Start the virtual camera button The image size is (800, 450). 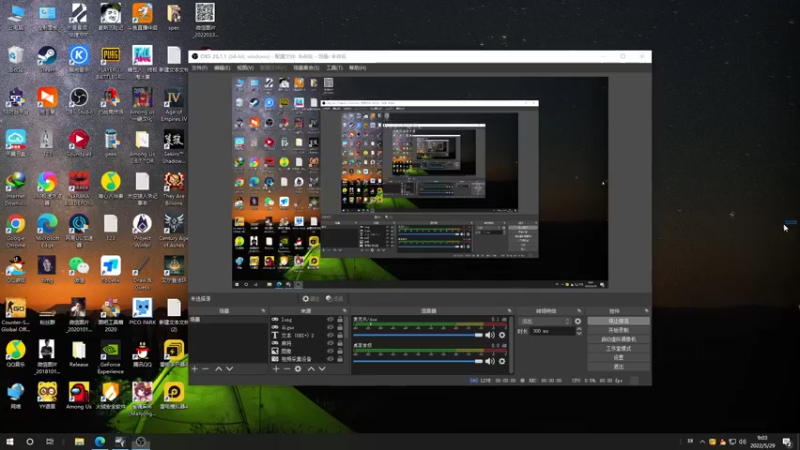click(x=618, y=339)
